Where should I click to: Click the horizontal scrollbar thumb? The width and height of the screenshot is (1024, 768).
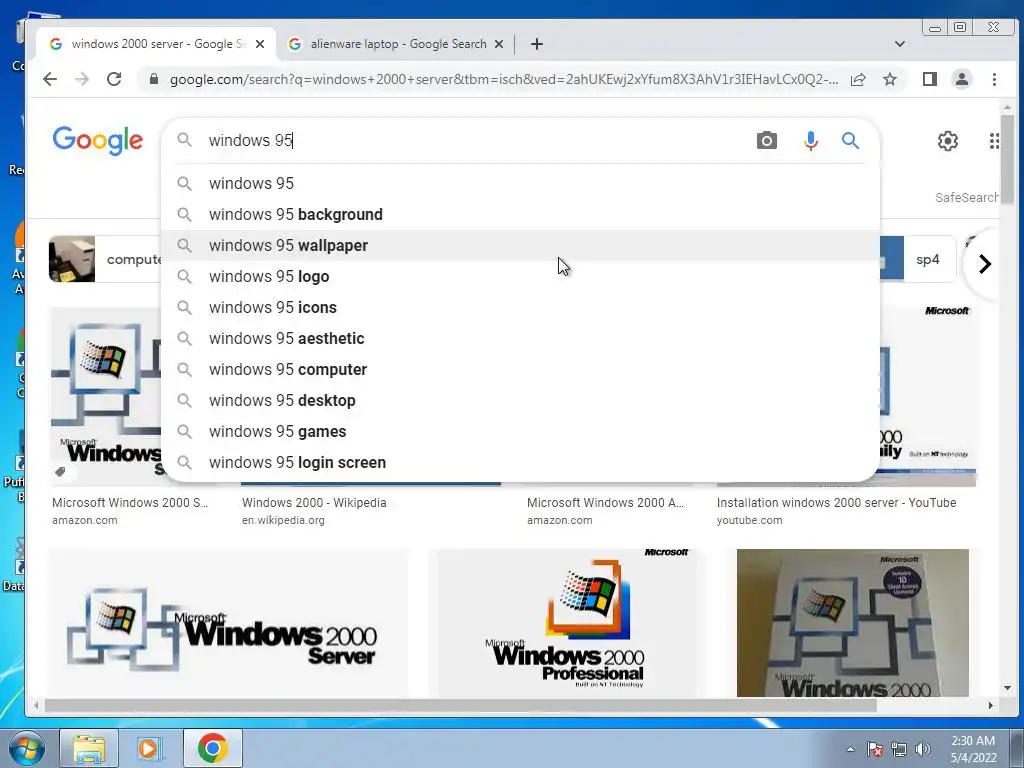click(460, 706)
